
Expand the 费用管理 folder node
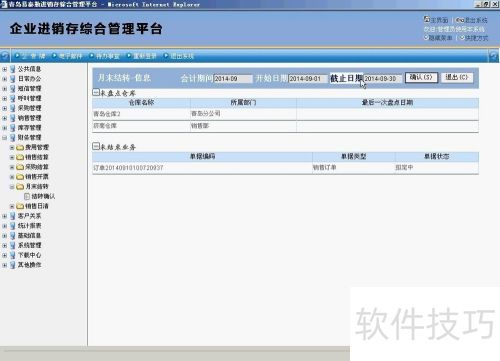point(12,147)
